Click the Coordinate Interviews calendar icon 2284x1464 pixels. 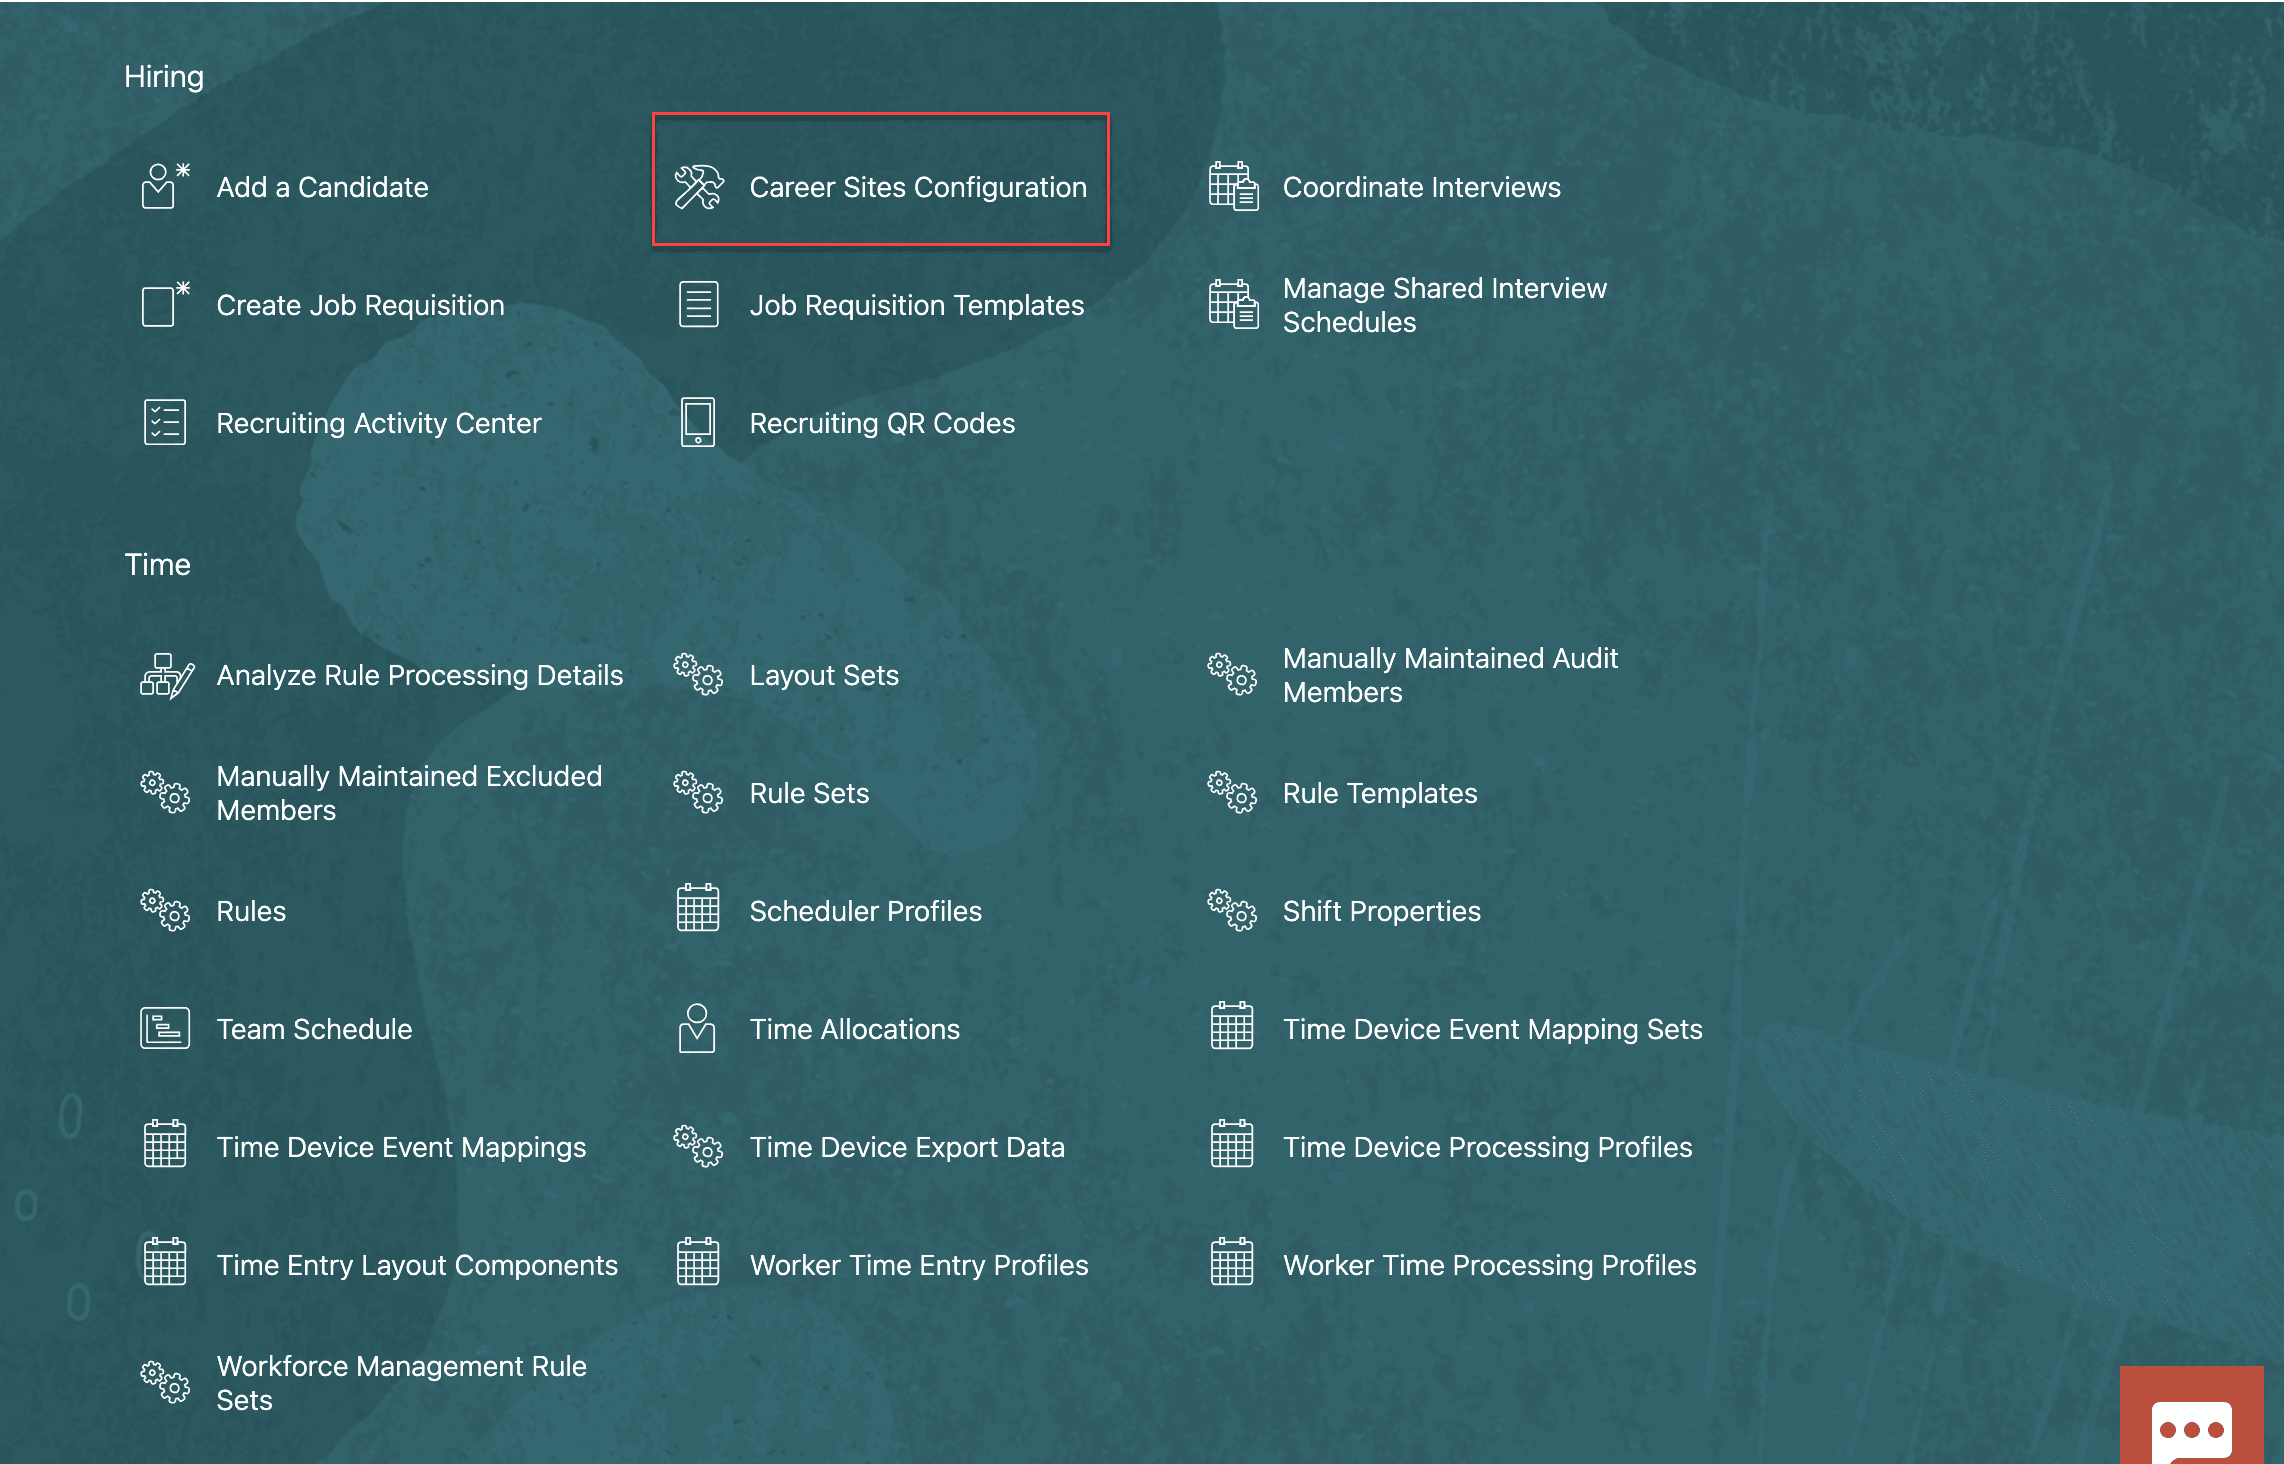(x=1232, y=187)
